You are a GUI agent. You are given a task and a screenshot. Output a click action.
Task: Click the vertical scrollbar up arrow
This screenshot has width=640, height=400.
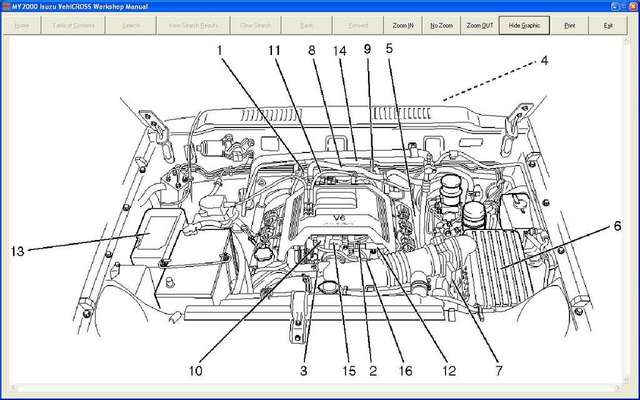click(629, 42)
